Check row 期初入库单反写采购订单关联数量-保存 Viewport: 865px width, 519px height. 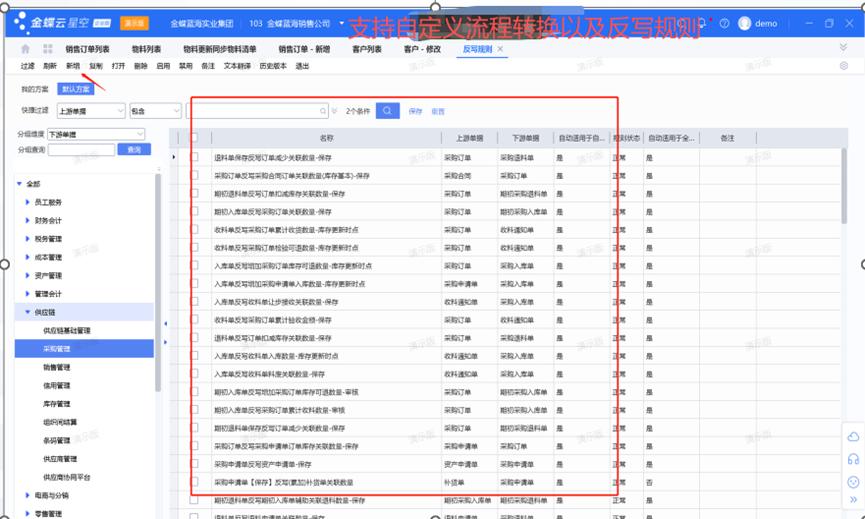(x=194, y=211)
